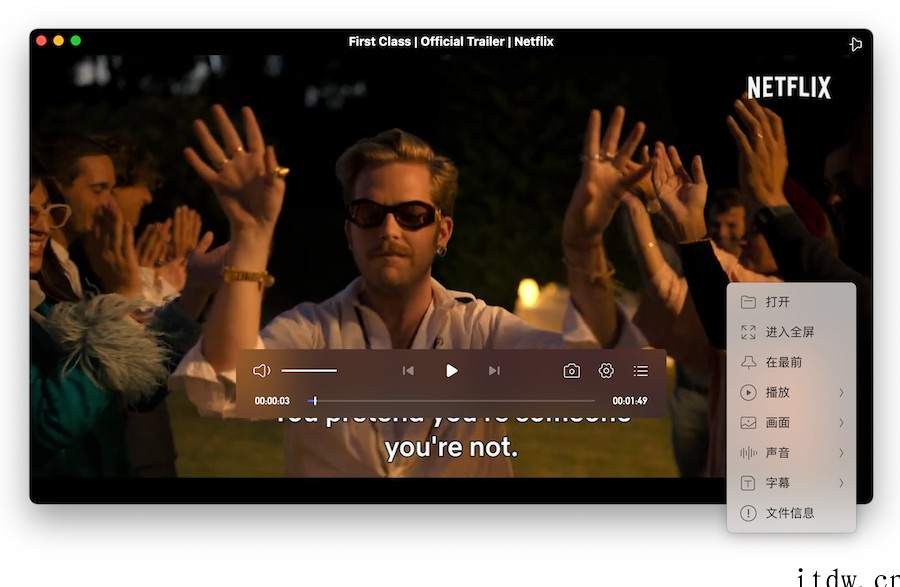Expand the 字幕 subtitle submenu
The width and height of the screenshot is (900, 587).
(790, 482)
